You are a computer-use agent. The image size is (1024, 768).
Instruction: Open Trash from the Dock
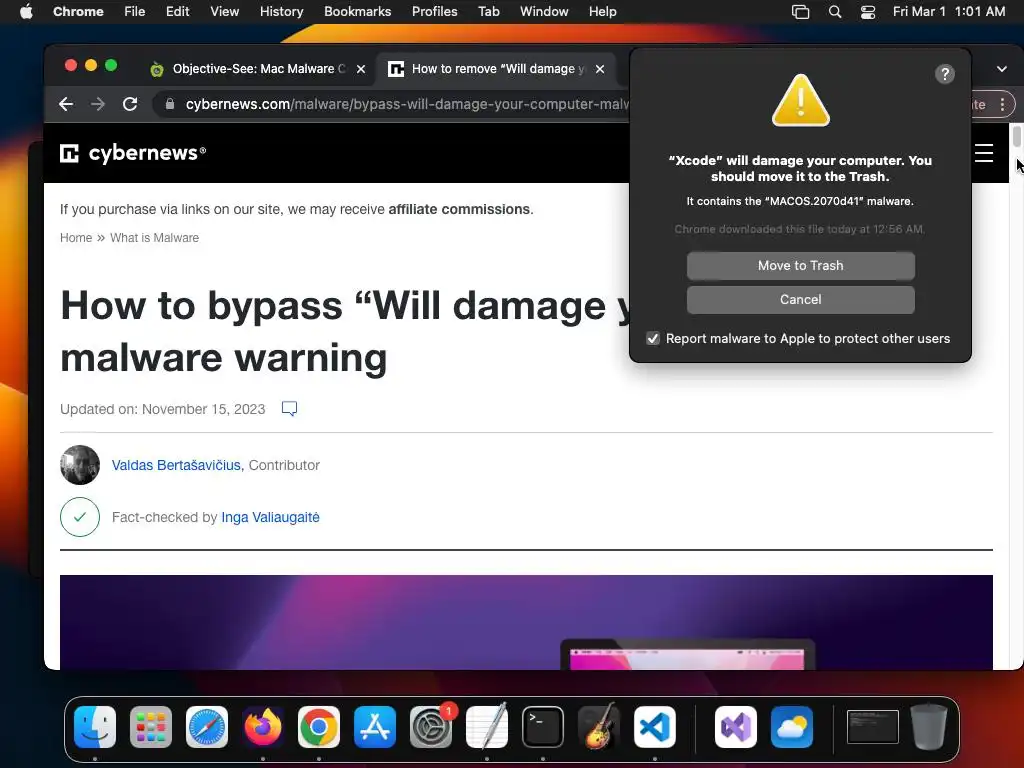(x=929, y=727)
